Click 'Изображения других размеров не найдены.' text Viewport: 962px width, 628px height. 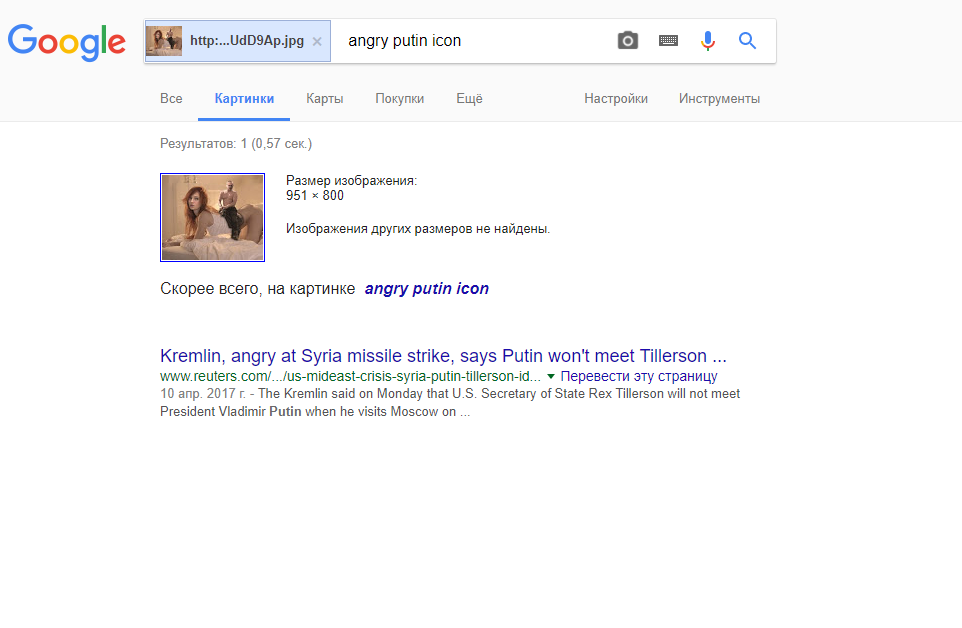tap(418, 229)
